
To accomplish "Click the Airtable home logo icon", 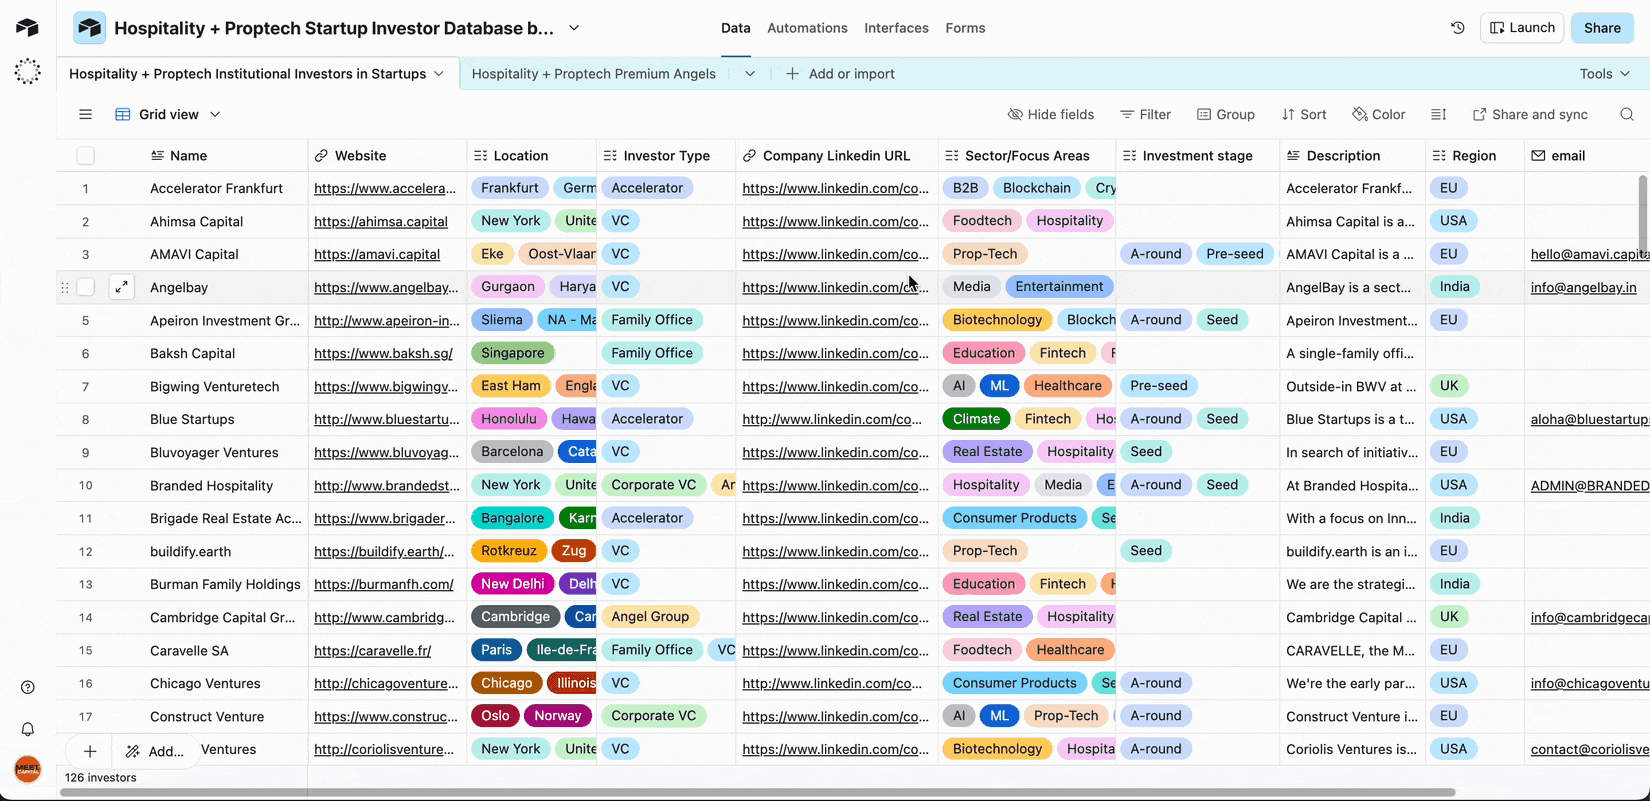I will [x=28, y=28].
